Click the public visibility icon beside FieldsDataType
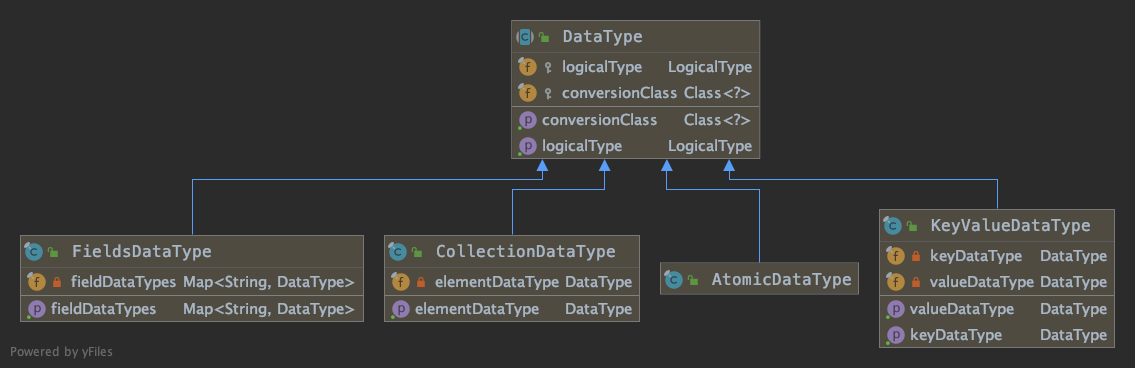This screenshot has height=368, width=1135. (53, 252)
